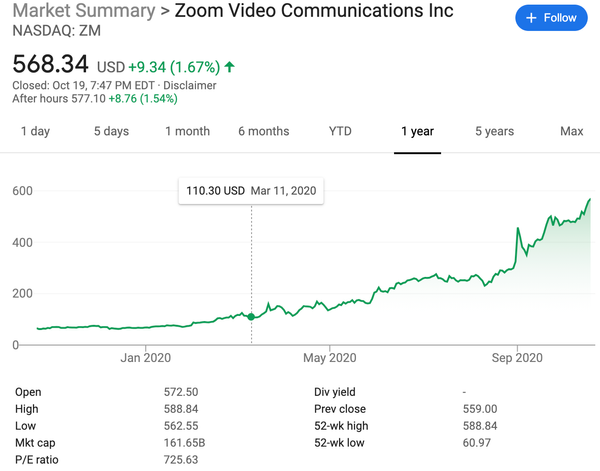Open the 5 years chart range

[x=494, y=131]
